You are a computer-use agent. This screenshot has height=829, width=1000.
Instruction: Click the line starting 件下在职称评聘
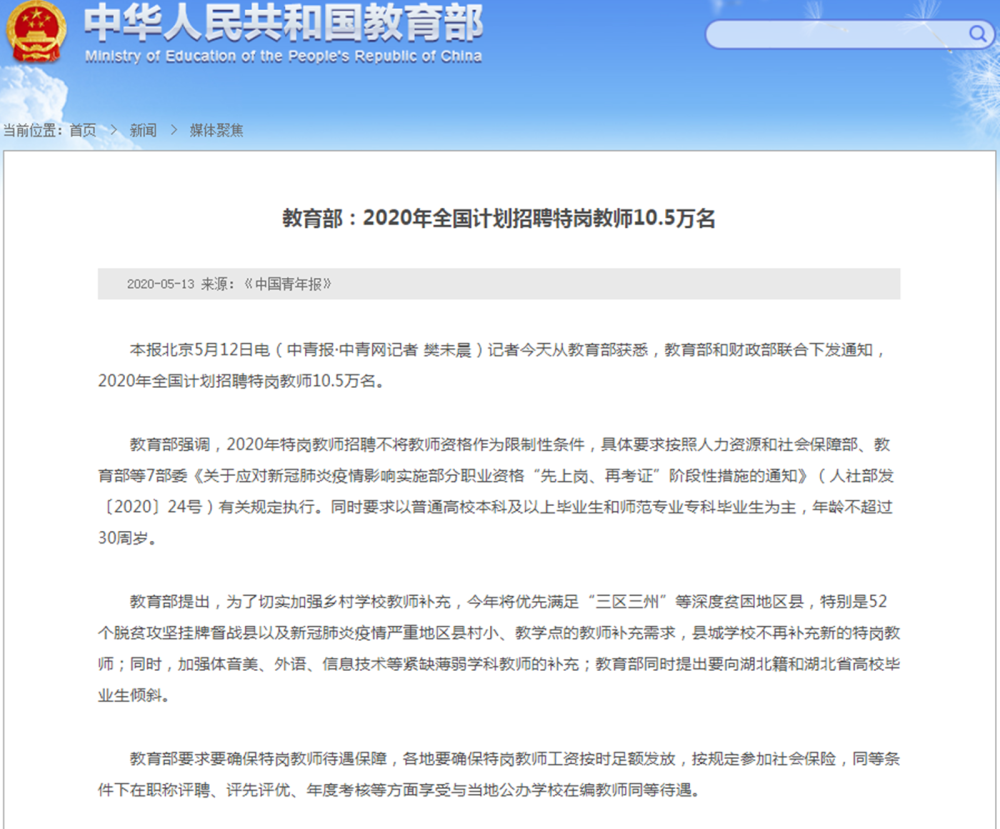pos(400,790)
